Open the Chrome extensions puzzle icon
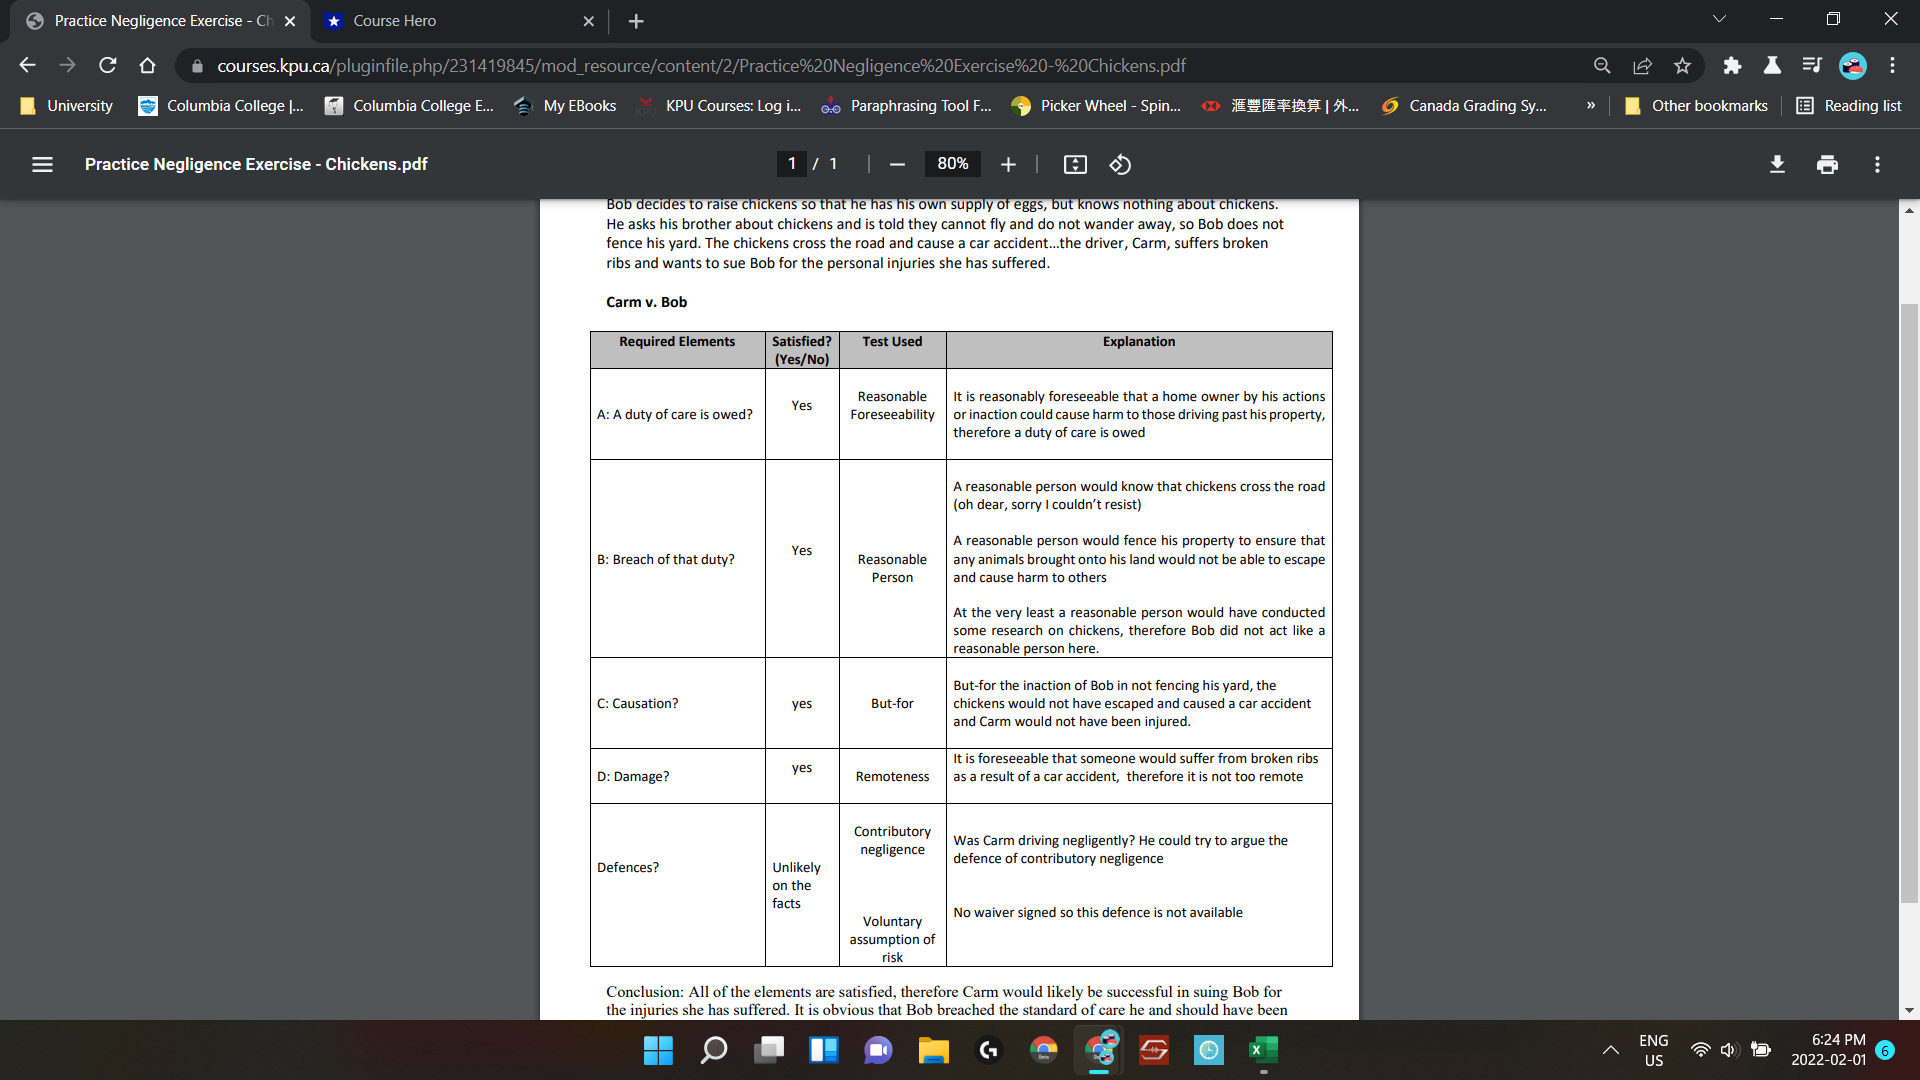Image resolution: width=1920 pixels, height=1080 pixels. 1732,65
